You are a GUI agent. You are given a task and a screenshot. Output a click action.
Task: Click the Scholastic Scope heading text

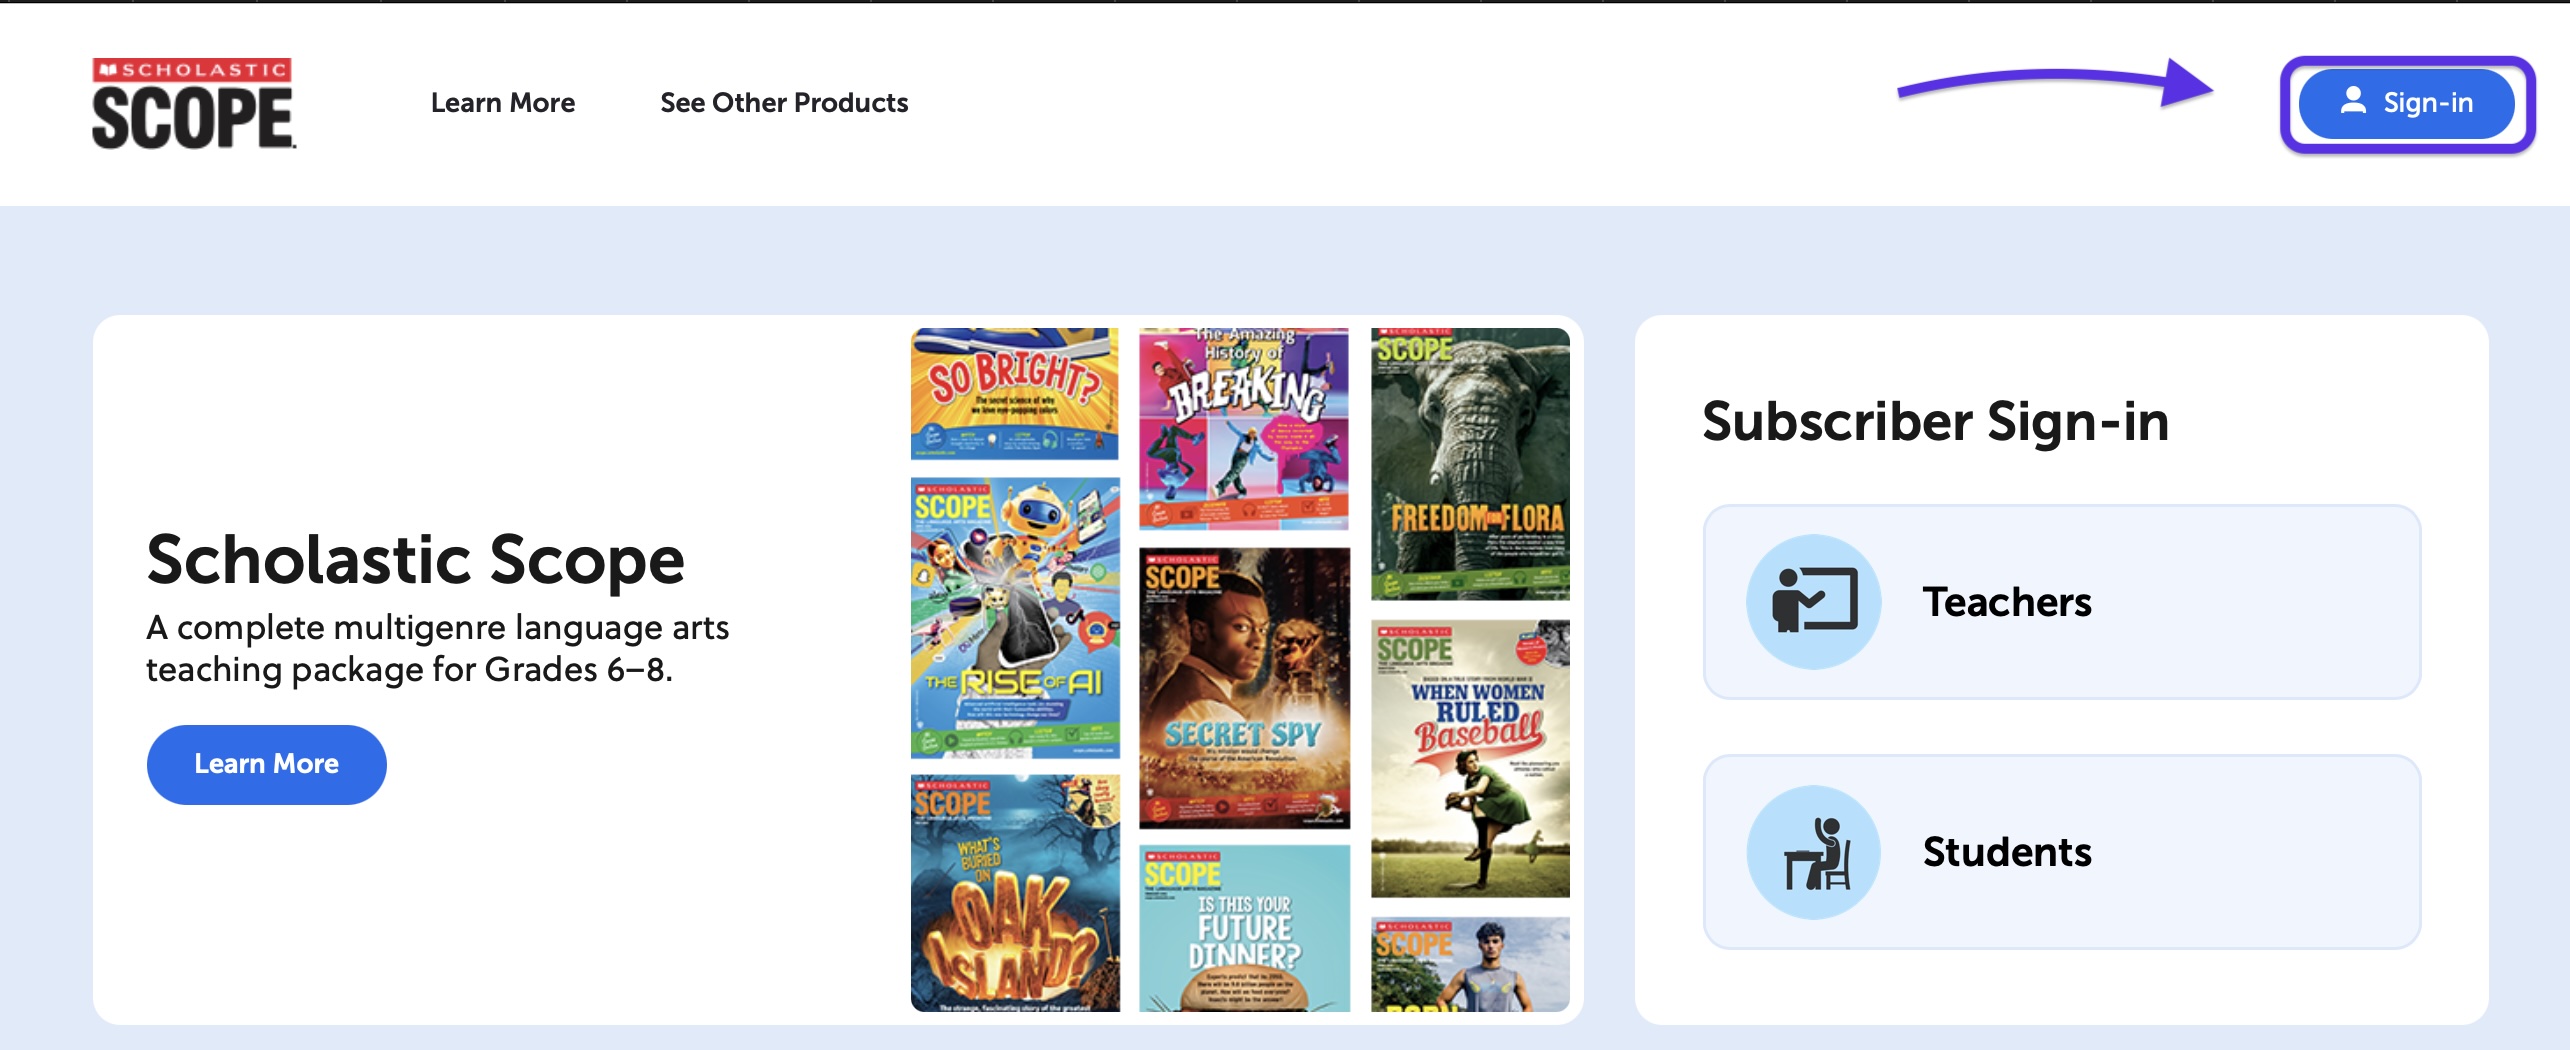click(415, 559)
